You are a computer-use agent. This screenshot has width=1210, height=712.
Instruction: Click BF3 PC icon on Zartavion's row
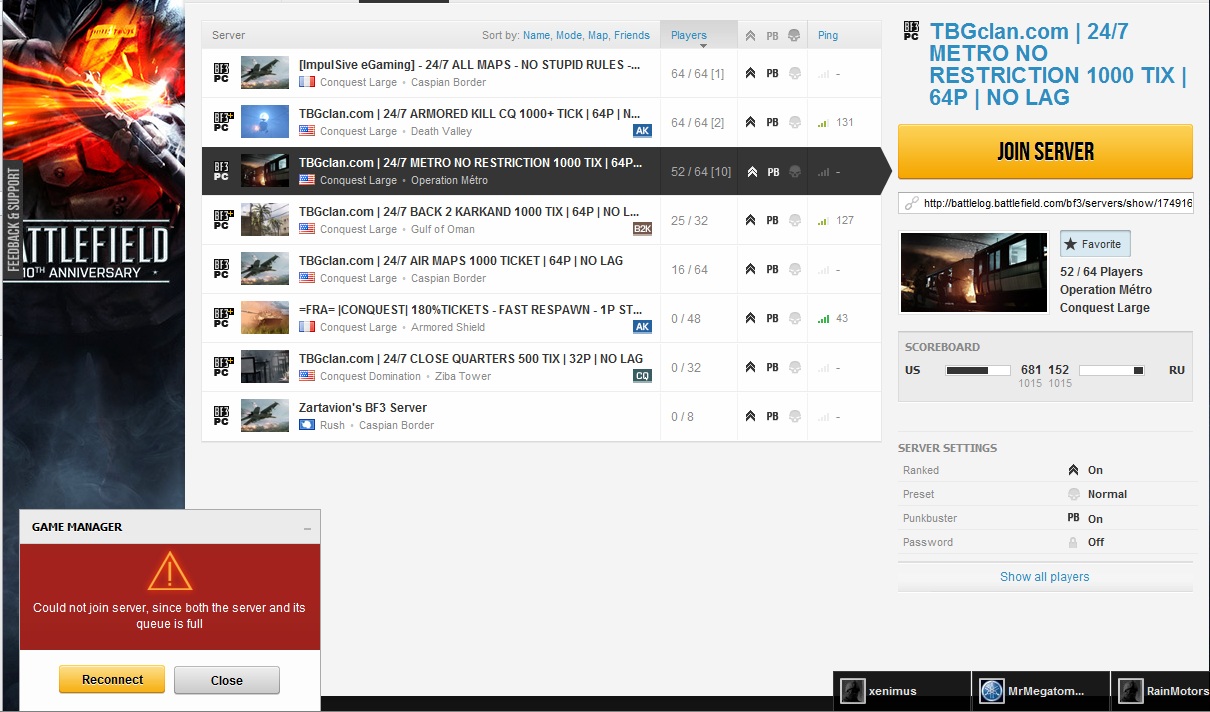pyautogui.click(x=222, y=416)
